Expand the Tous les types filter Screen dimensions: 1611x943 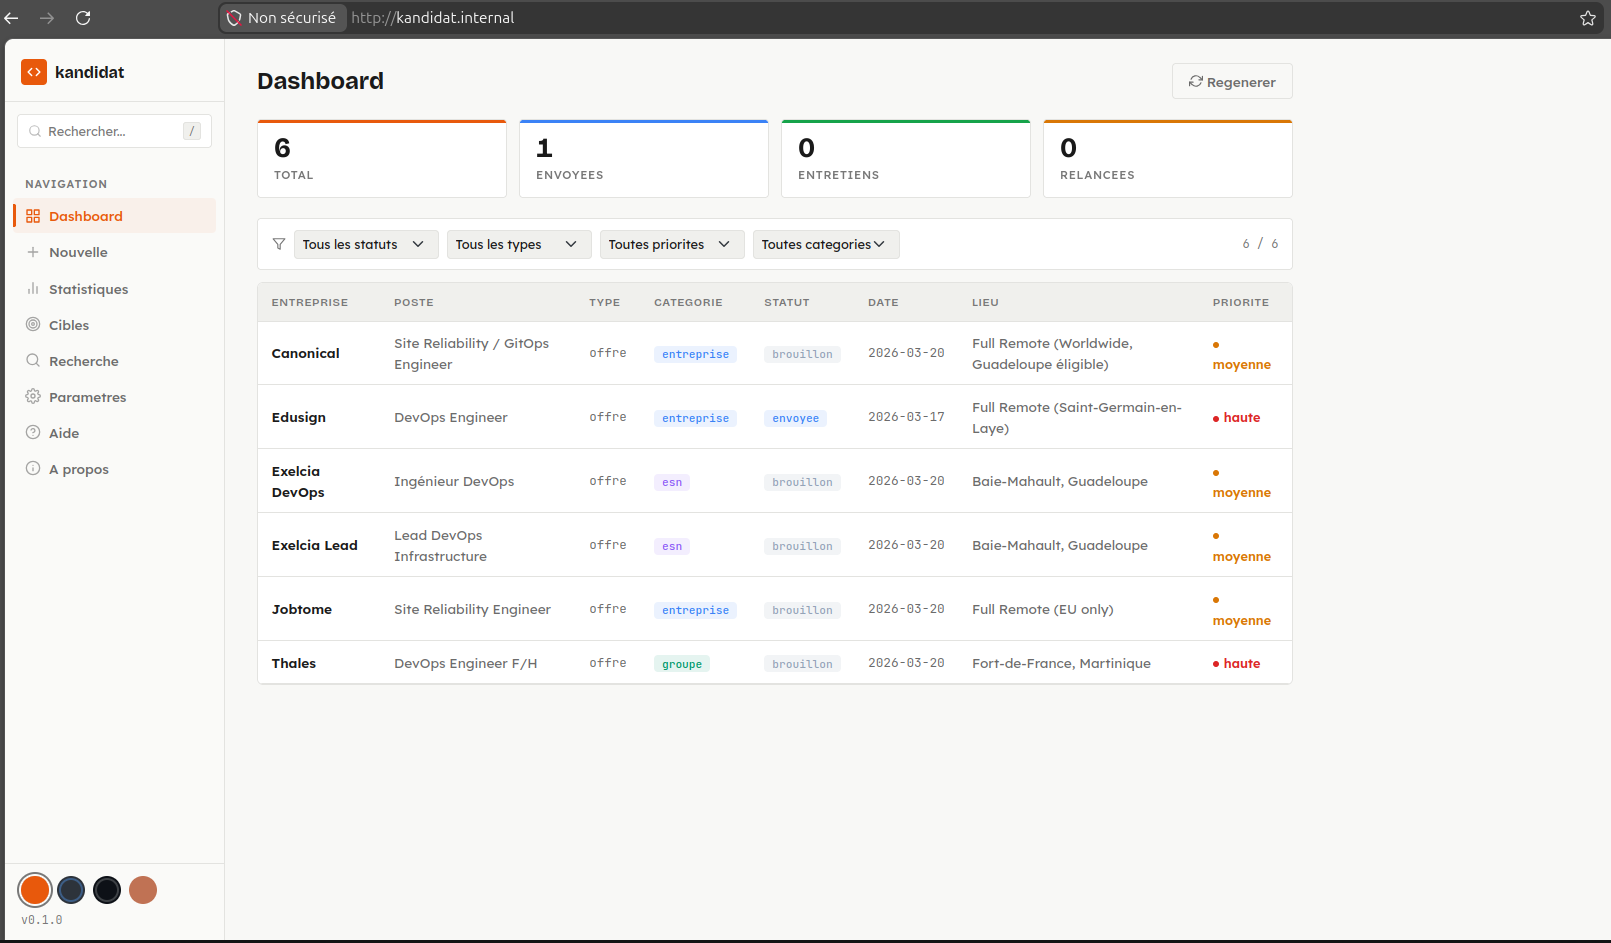coord(517,244)
